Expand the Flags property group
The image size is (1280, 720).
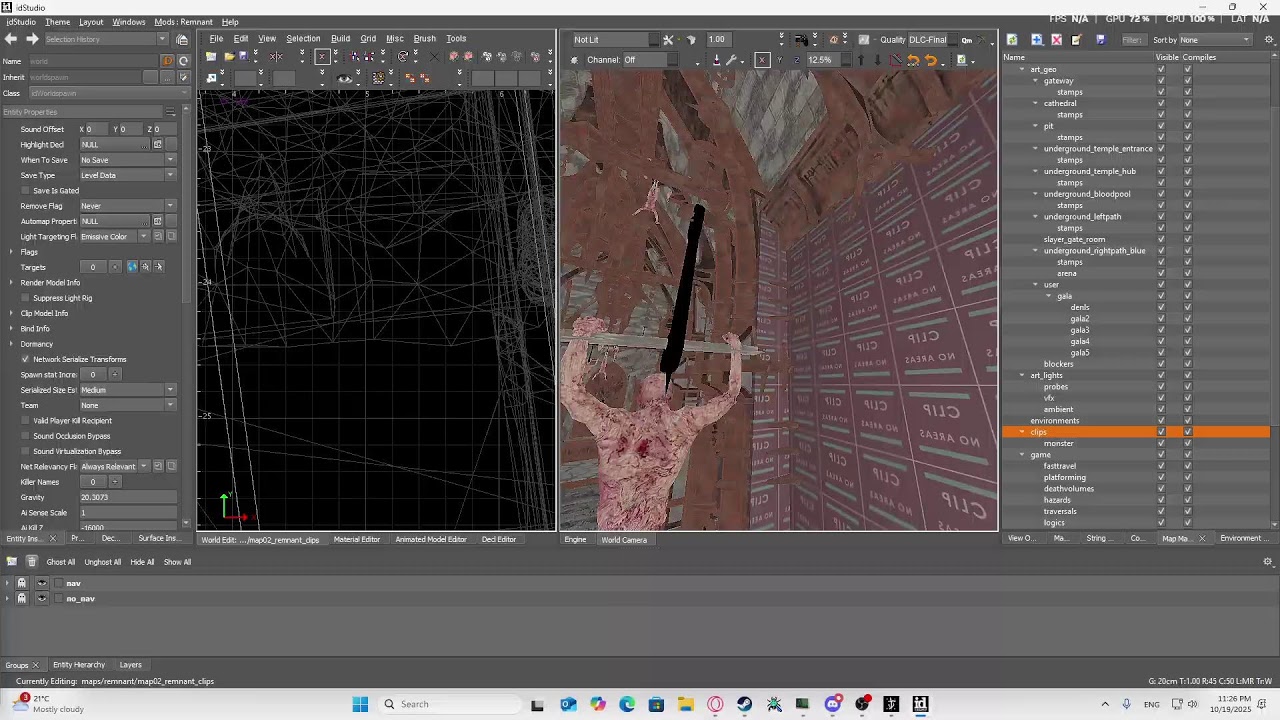11,252
